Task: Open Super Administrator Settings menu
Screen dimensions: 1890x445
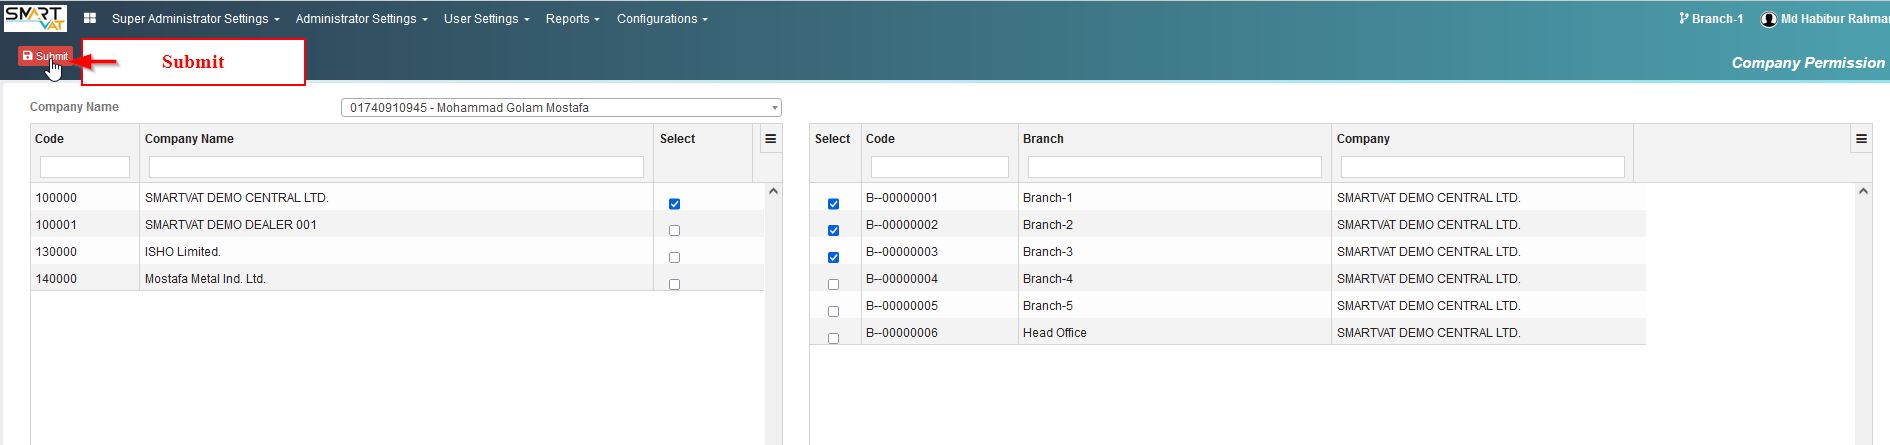Action: pos(195,19)
